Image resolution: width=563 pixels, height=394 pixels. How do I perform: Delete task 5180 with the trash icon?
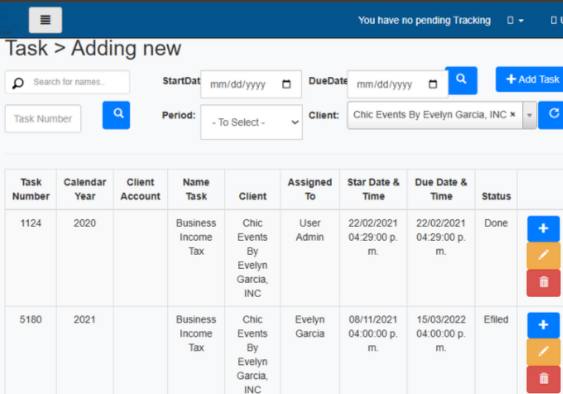pos(543,380)
